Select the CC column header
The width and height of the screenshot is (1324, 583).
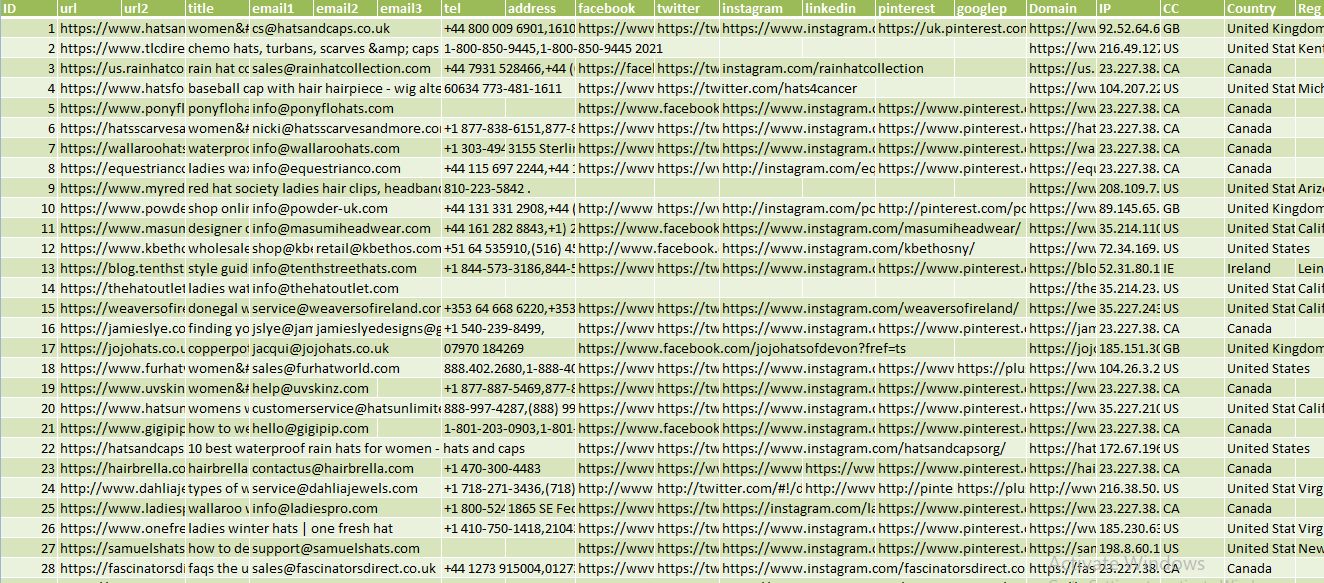1193,8
